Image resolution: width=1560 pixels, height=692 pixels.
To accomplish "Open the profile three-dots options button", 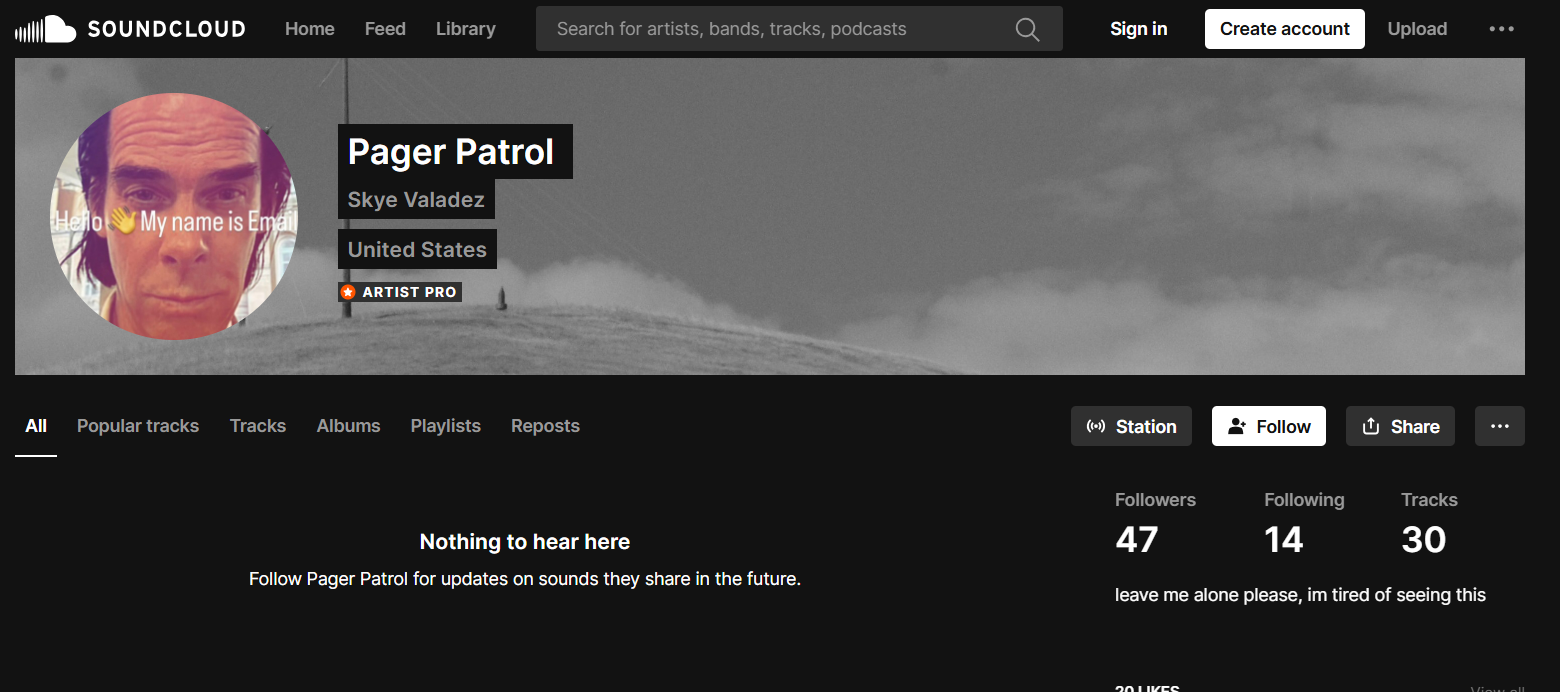I will [1499, 426].
